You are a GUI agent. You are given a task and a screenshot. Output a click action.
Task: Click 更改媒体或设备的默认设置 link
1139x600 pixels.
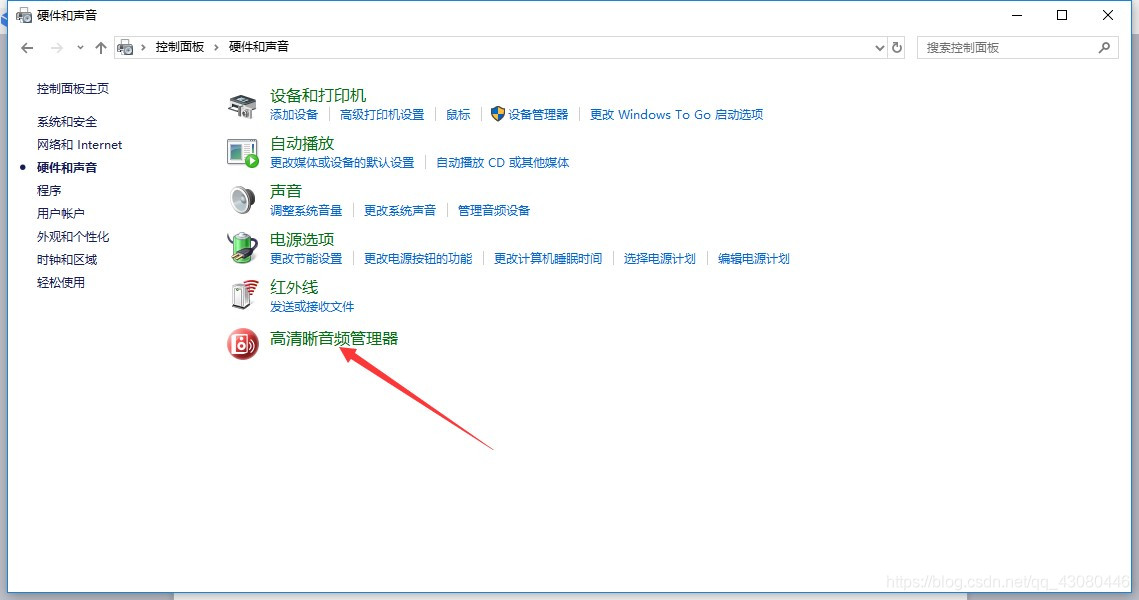point(341,163)
